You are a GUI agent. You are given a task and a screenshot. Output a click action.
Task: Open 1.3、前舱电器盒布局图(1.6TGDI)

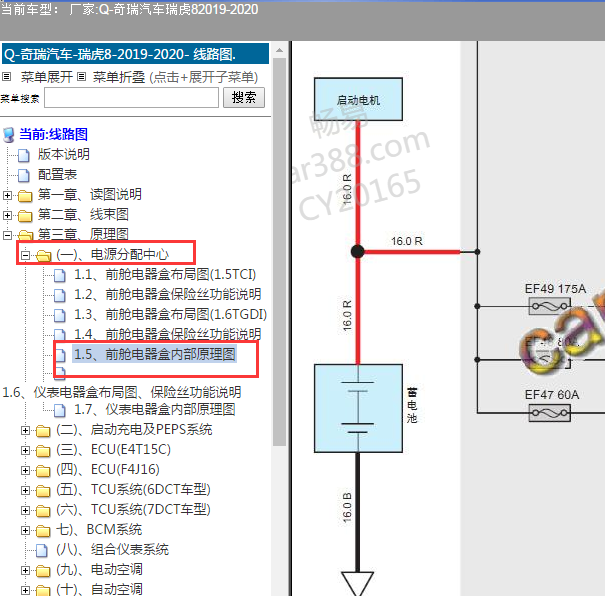click(x=171, y=314)
